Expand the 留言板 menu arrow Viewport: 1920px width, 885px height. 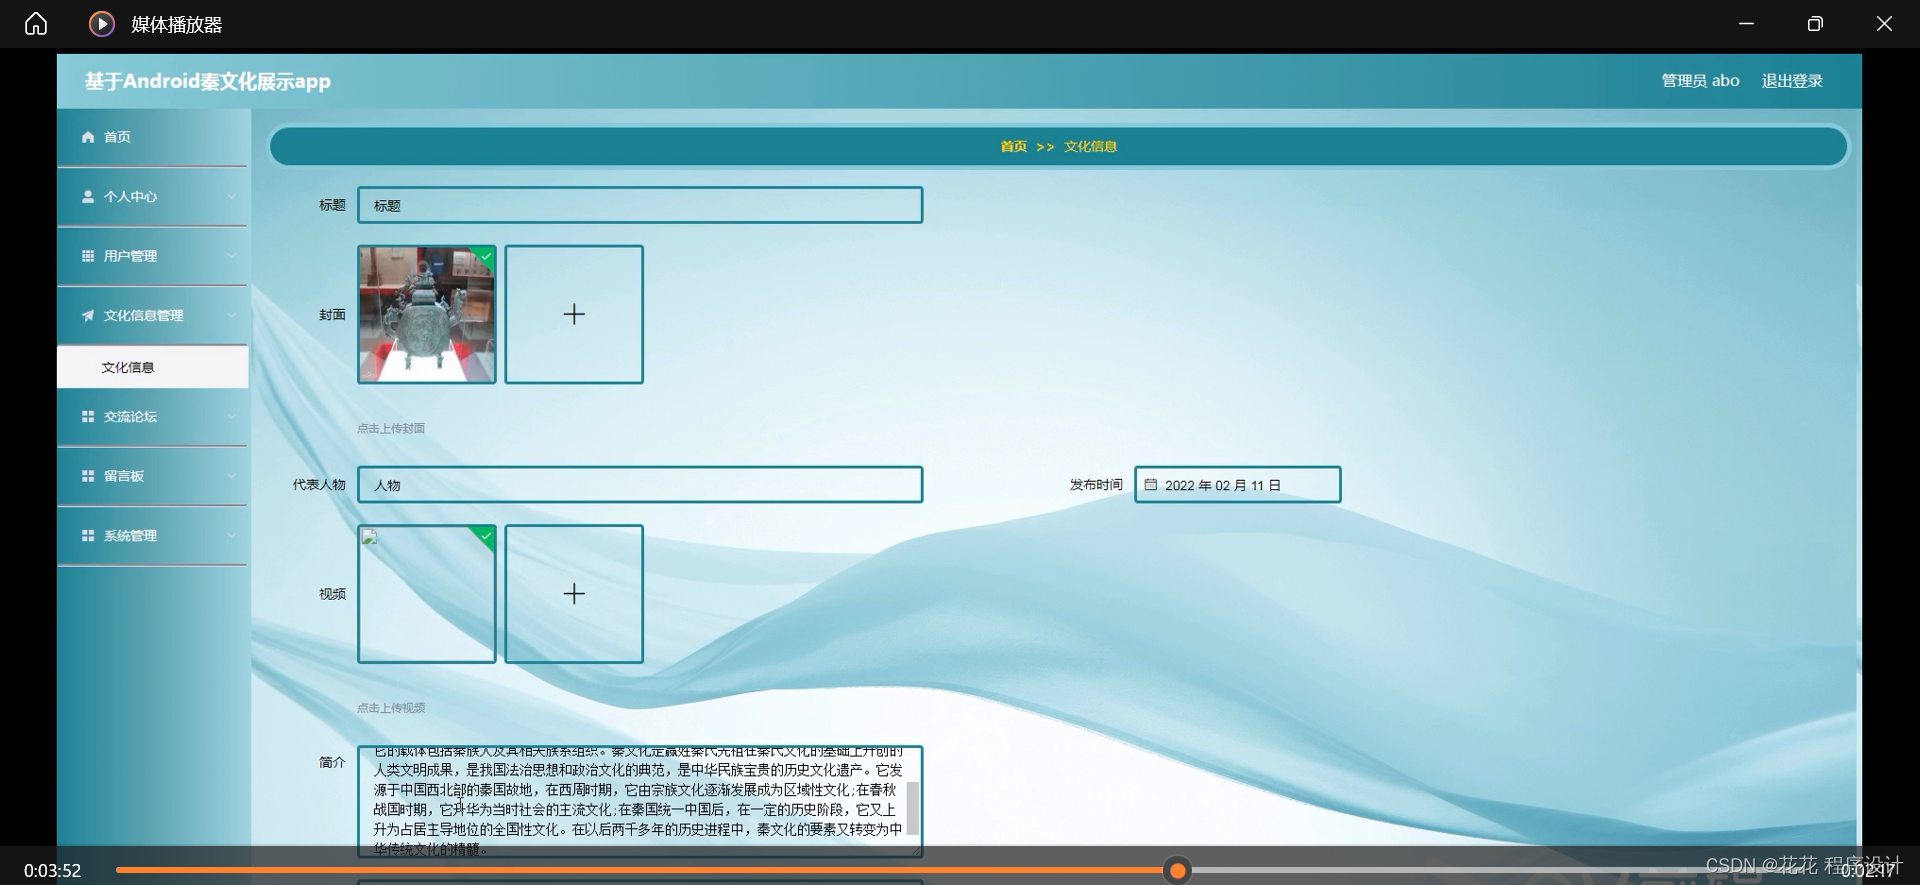click(231, 476)
